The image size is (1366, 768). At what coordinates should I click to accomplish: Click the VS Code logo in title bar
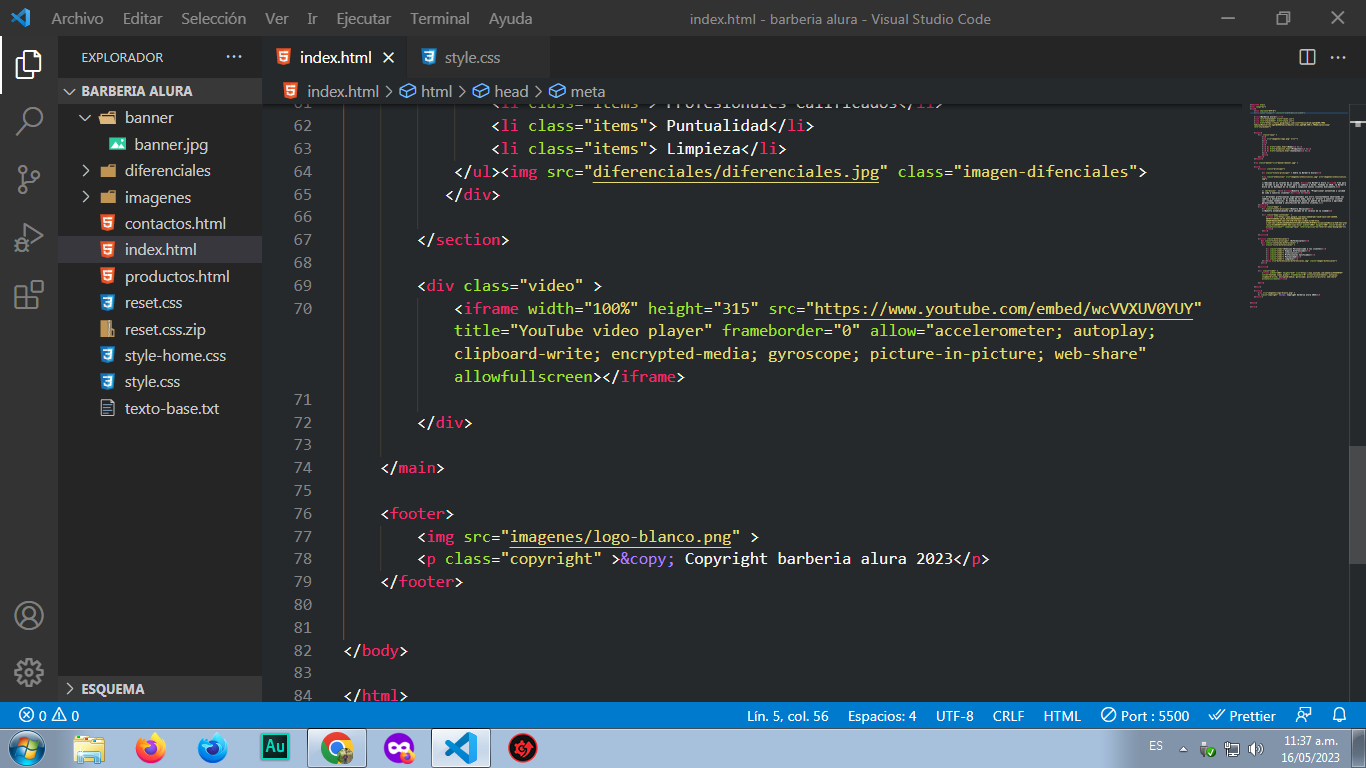point(20,18)
